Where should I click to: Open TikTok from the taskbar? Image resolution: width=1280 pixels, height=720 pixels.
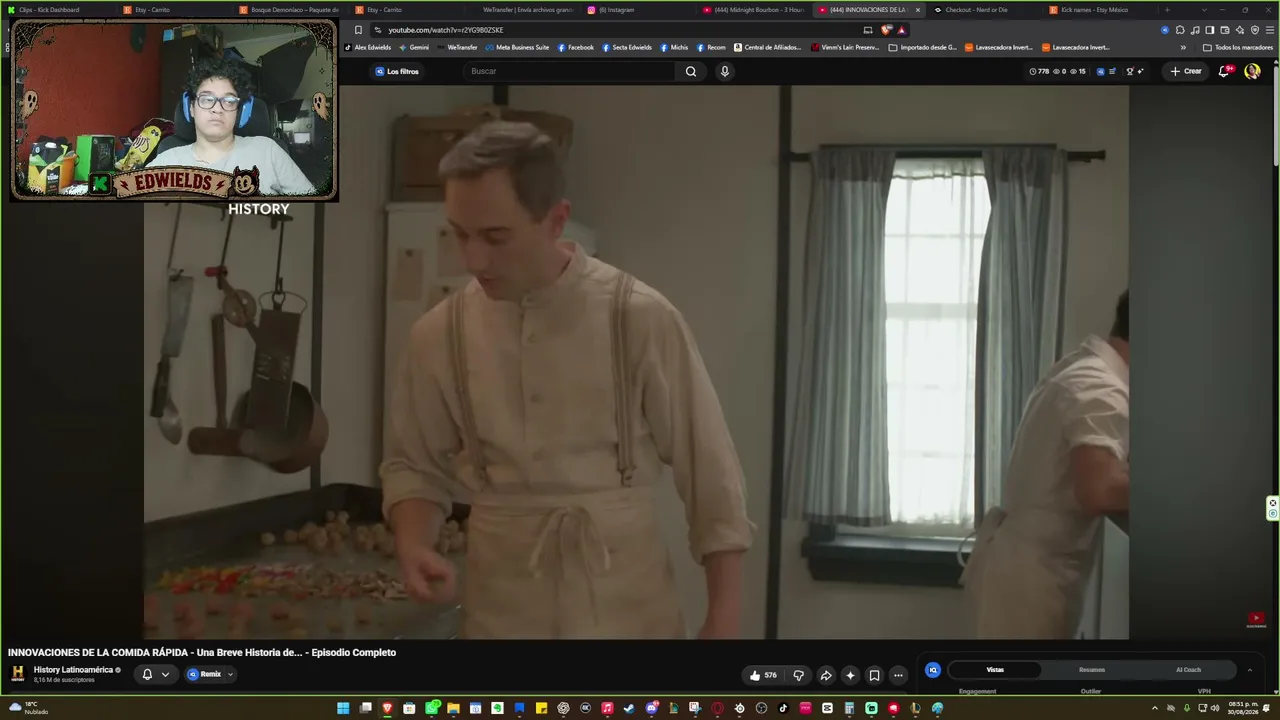[x=783, y=708]
